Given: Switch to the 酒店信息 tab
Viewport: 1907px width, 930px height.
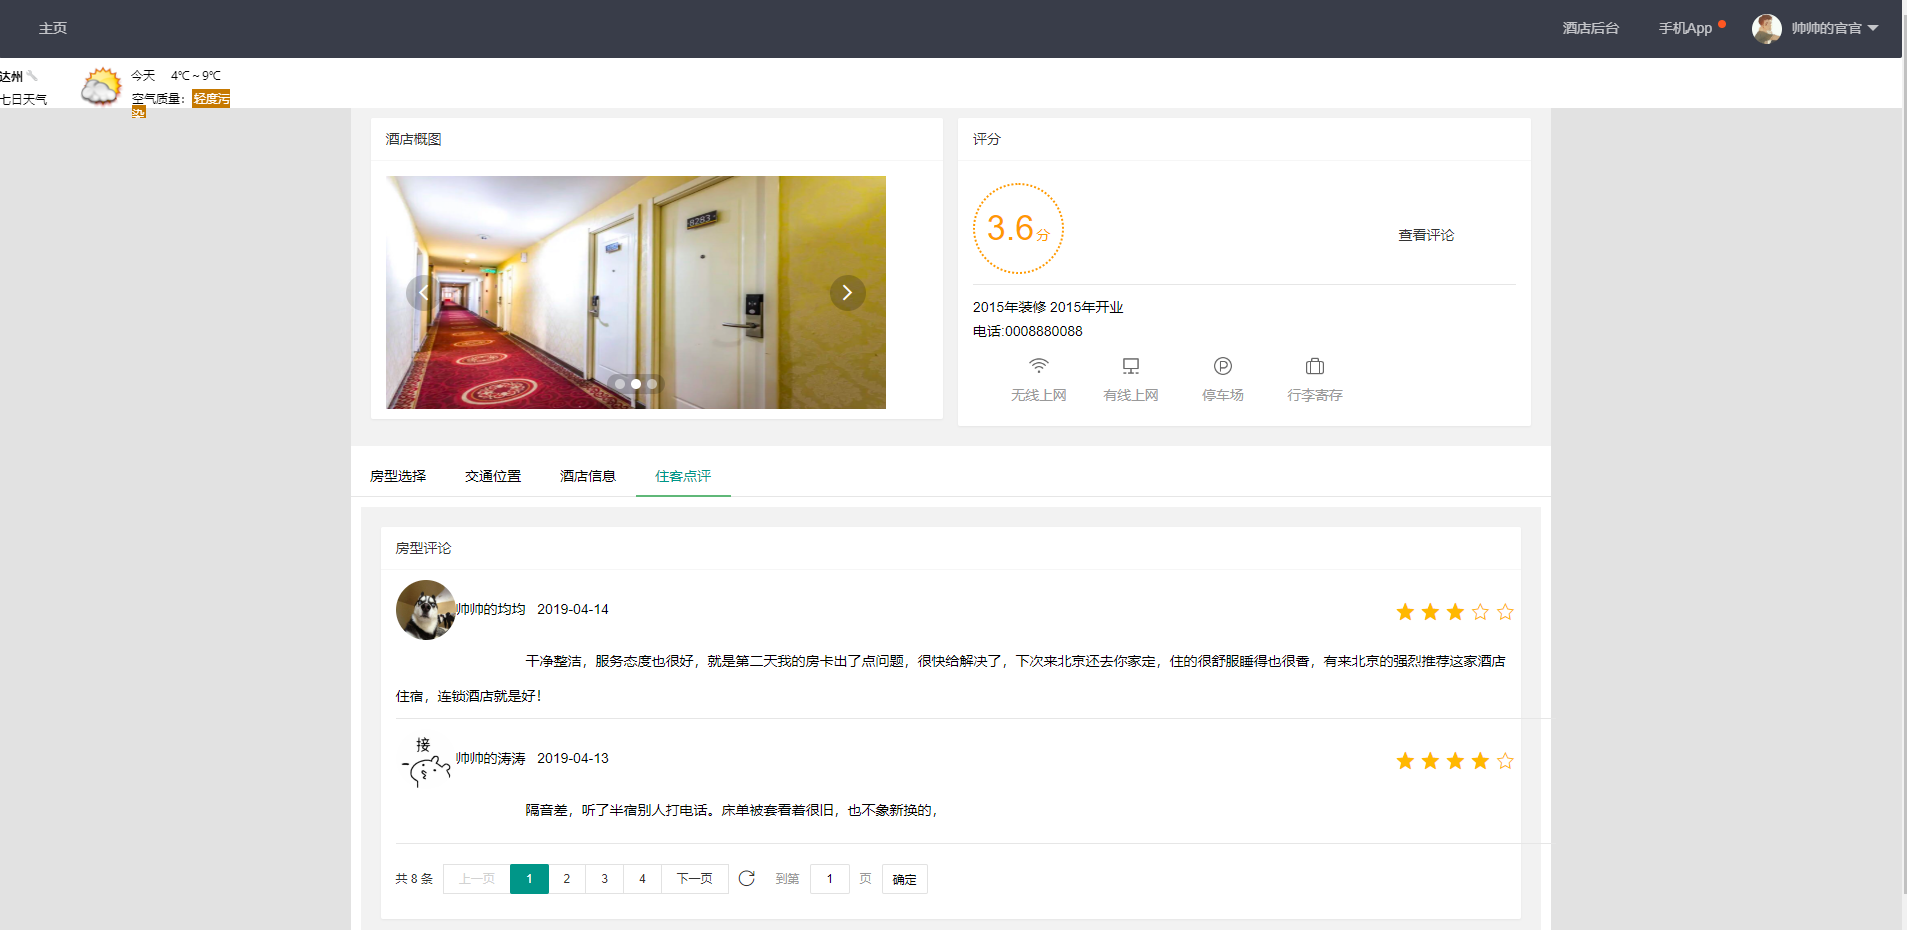Looking at the screenshot, I should pos(587,476).
